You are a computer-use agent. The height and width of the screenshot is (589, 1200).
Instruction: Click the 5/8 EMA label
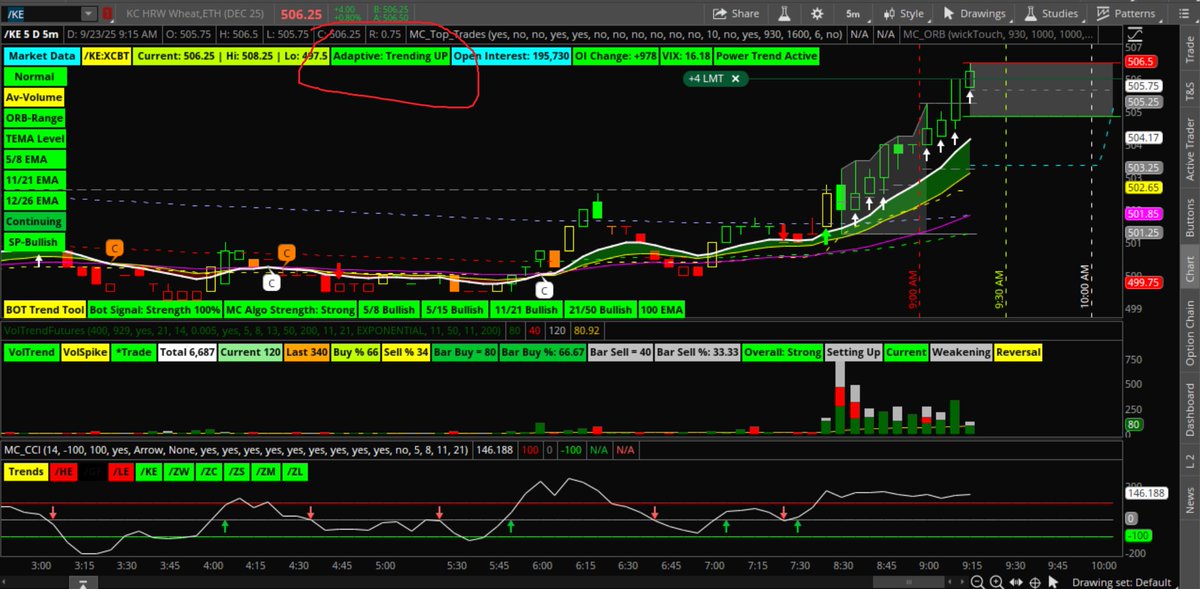(x=35, y=159)
